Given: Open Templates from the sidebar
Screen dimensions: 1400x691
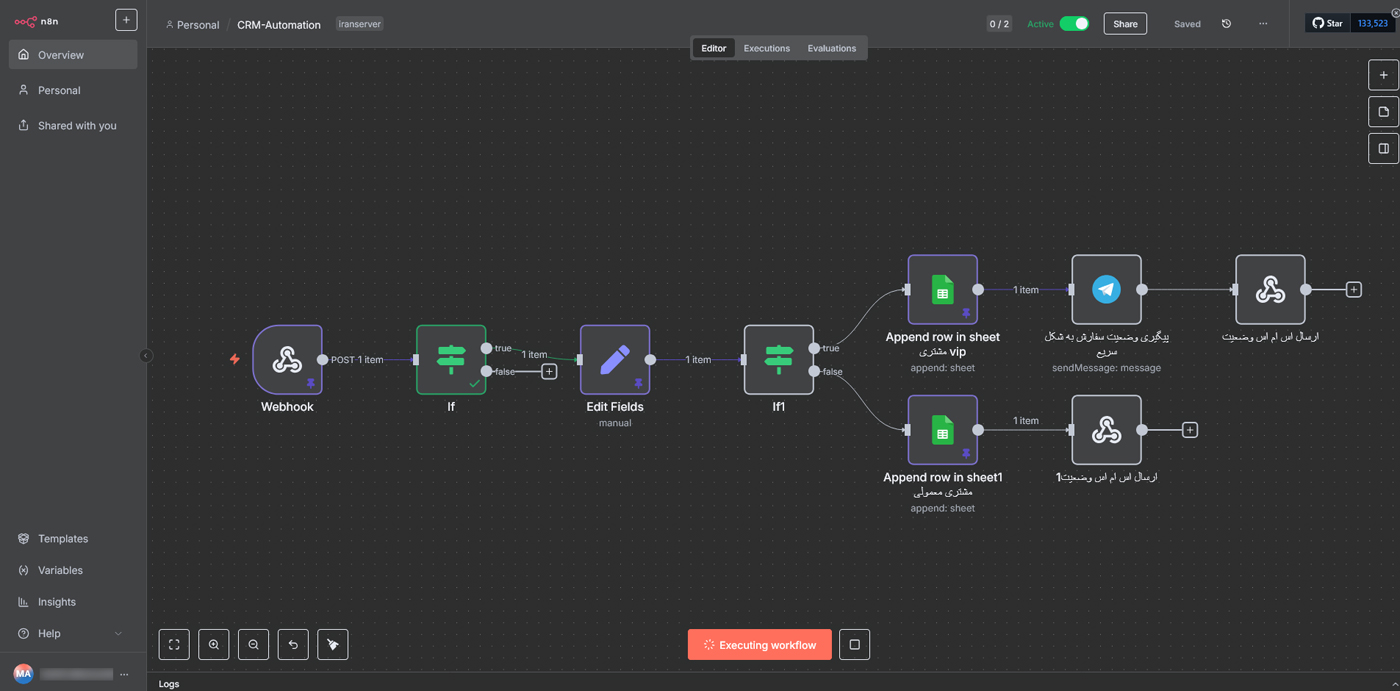Looking at the screenshot, I should tap(63, 539).
